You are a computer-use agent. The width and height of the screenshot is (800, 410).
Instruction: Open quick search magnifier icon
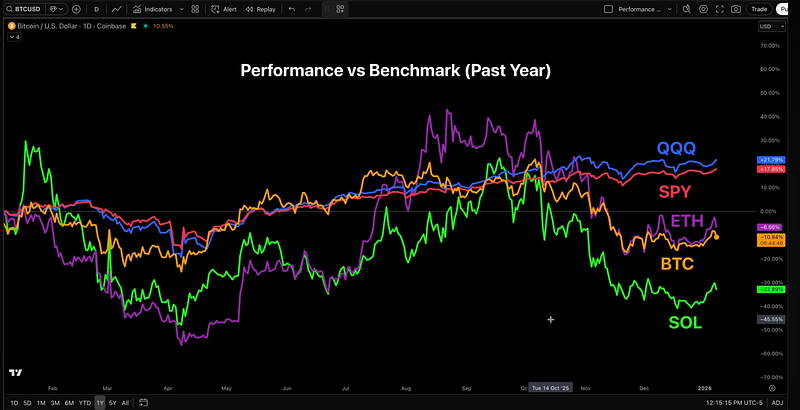click(x=687, y=9)
